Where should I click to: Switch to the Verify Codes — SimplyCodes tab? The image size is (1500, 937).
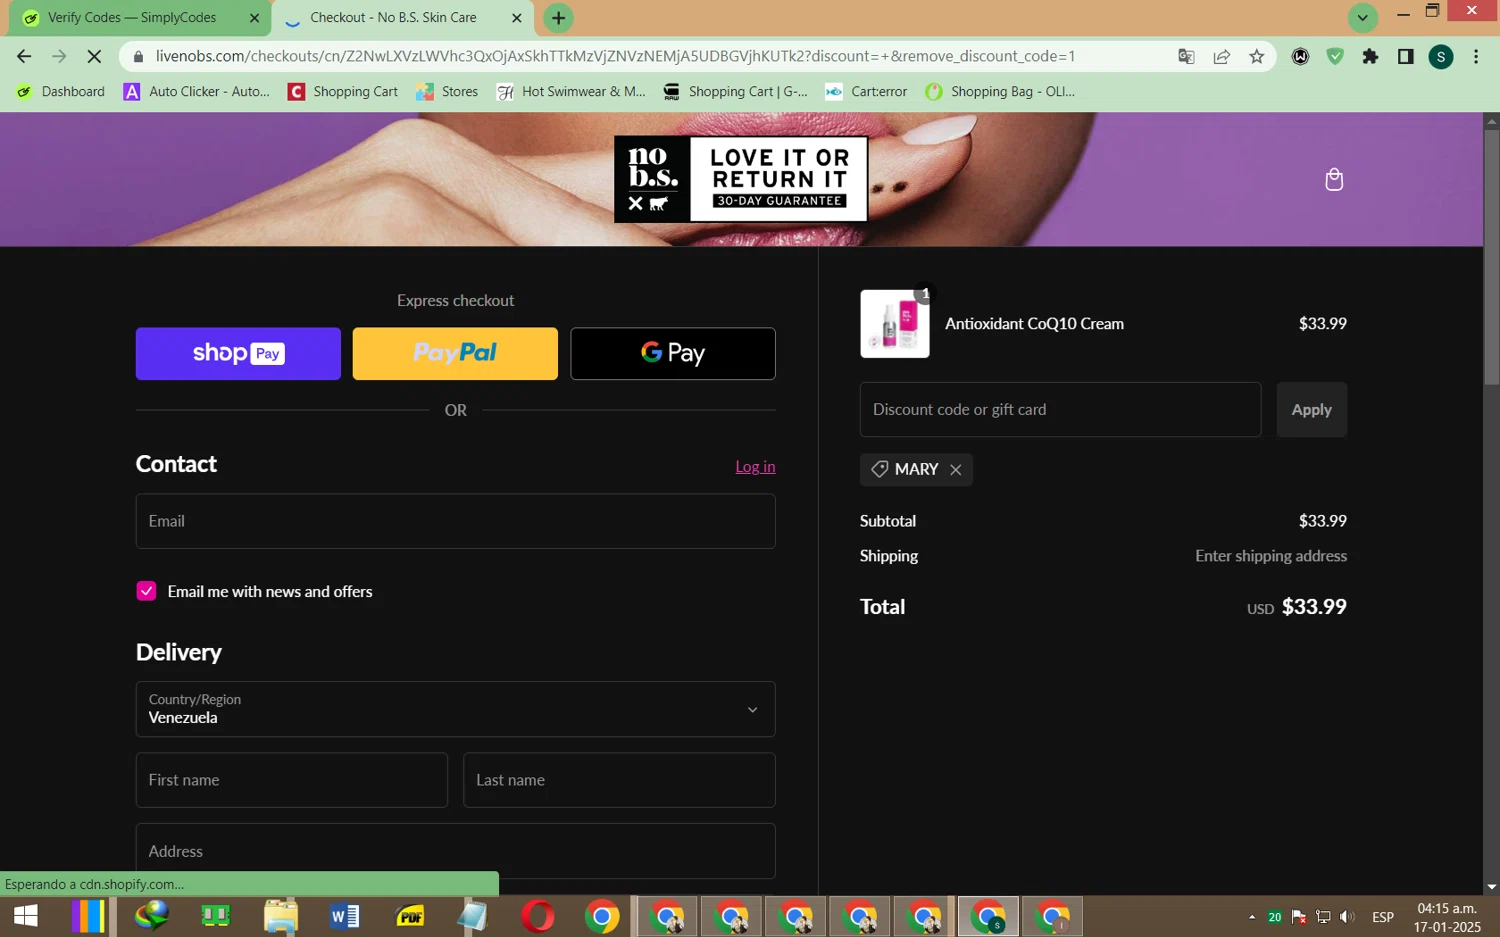138,18
